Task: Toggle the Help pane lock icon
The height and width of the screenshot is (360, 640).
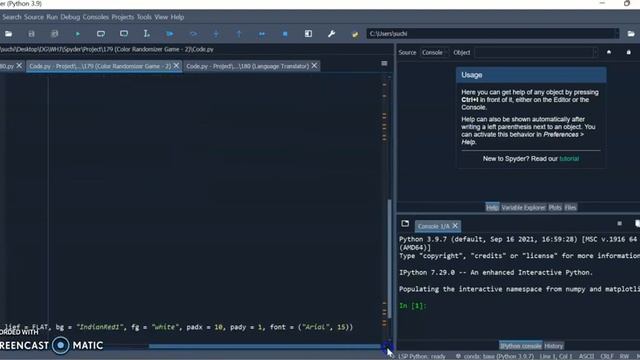Action: (x=629, y=52)
